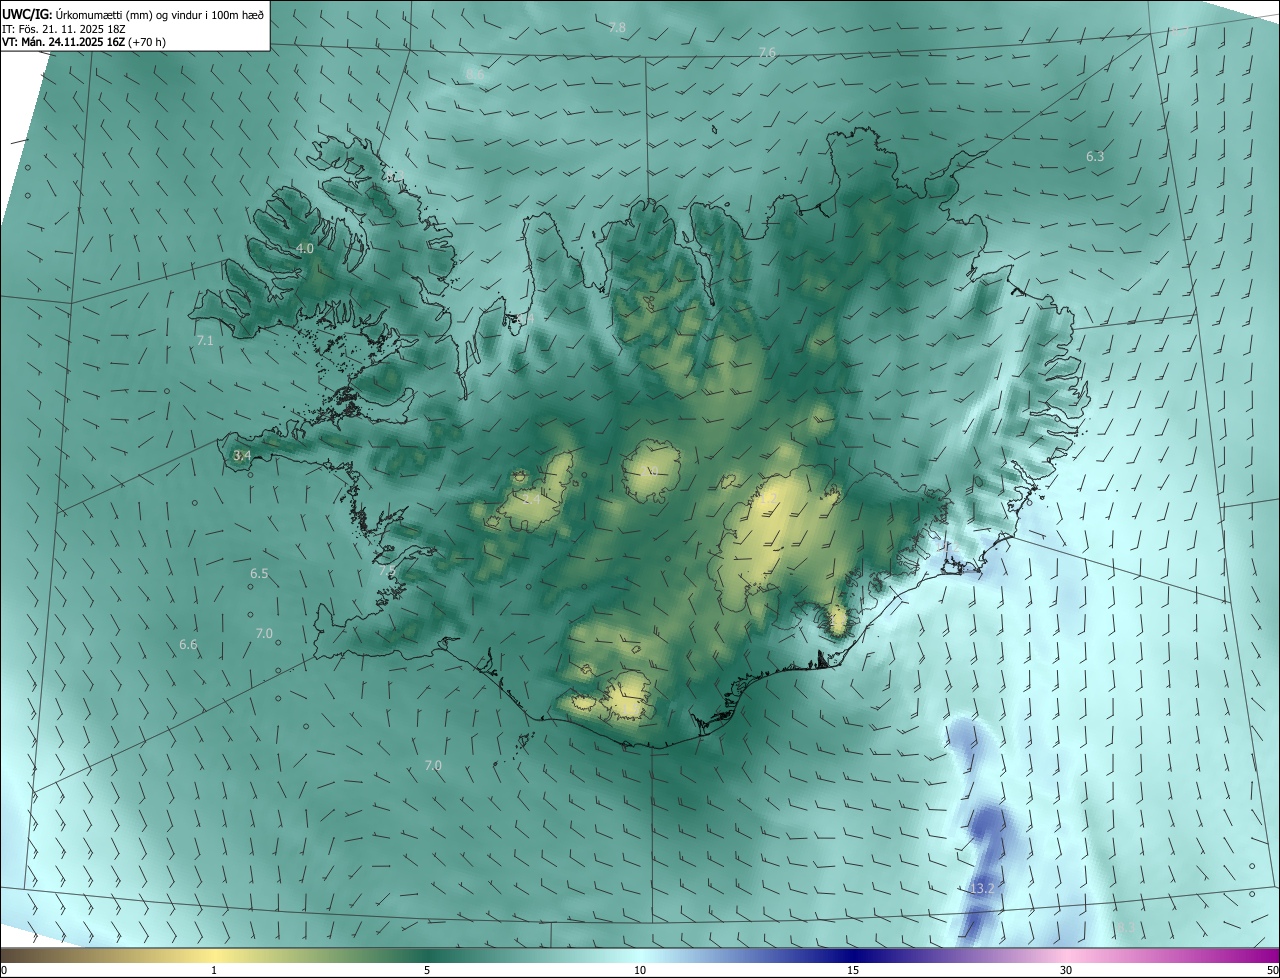Screen dimensions: 1280x978
Task: Click the "50" tick on the color scale
Action: [x=1272, y=971]
